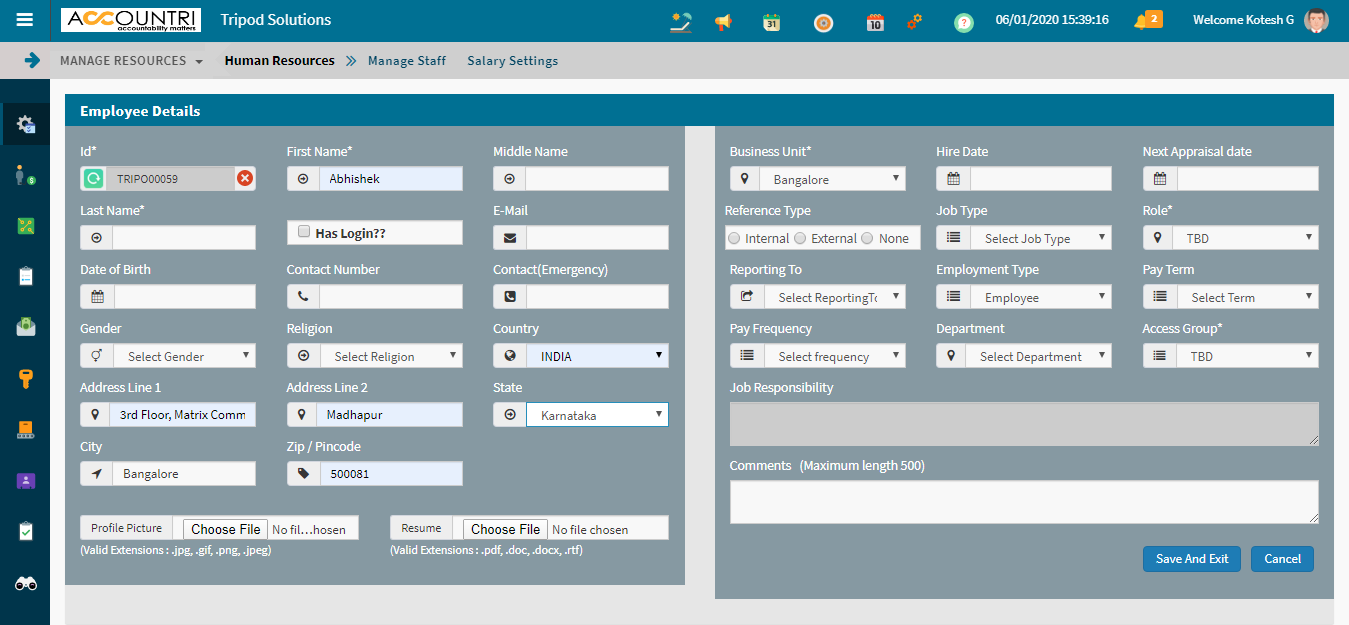
Task: Open the Reporting To dropdown
Action: 835,297
